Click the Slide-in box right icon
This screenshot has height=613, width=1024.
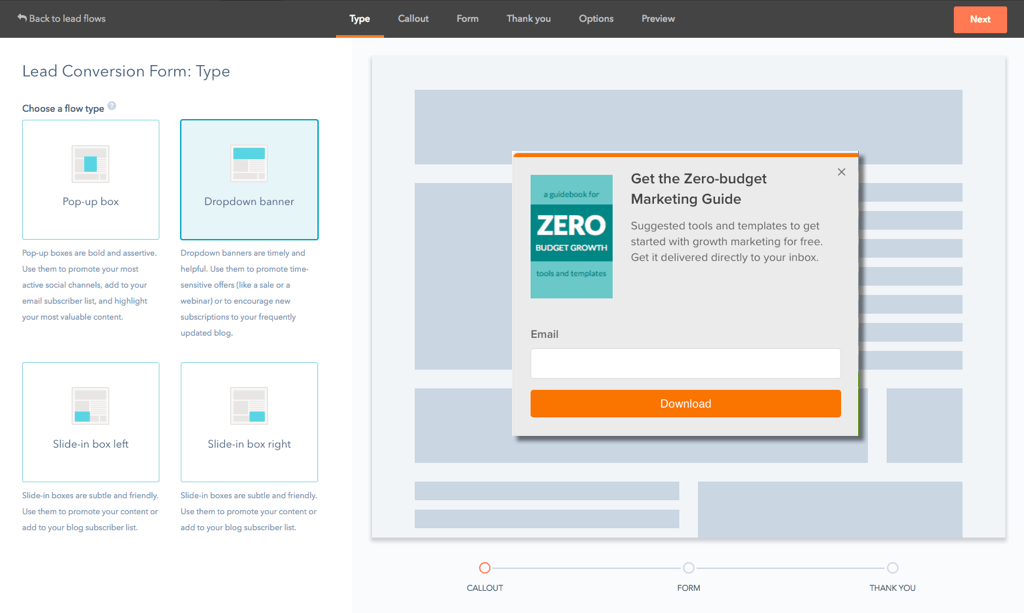pos(249,405)
